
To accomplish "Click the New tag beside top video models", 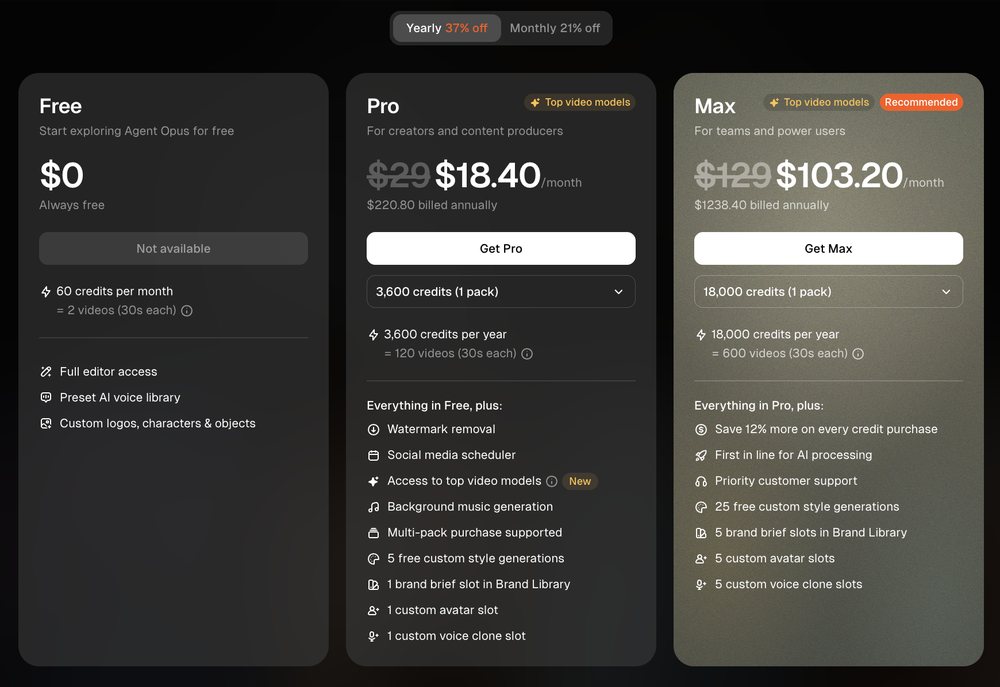I will (x=580, y=482).
